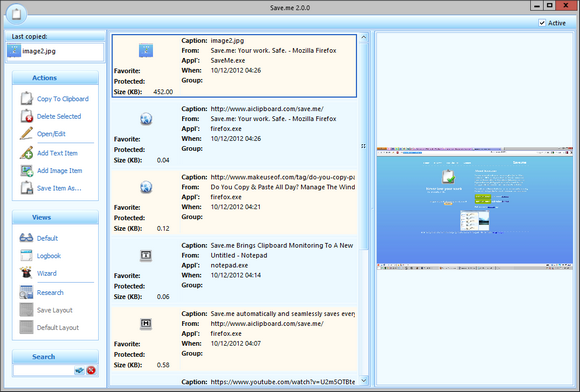580x392 pixels.
Task: Click the splitter grip between list and preview
Action: point(371,209)
